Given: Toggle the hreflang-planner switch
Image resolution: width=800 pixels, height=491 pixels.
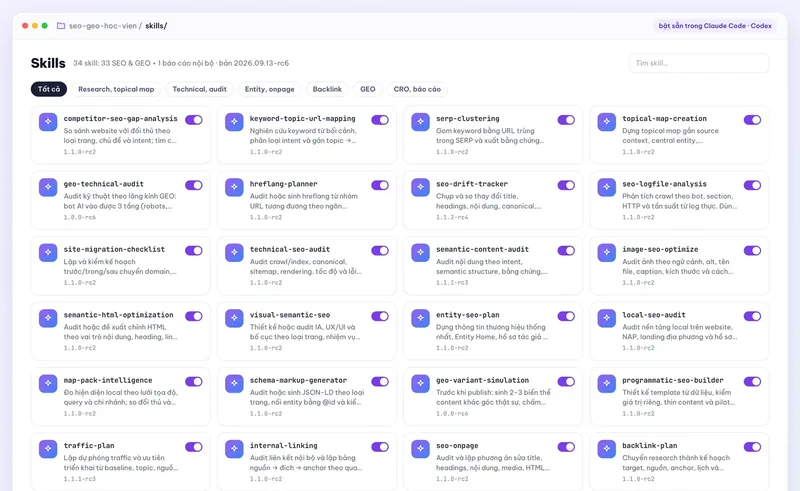Looking at the screenshot, I should [x=380, y=185].
